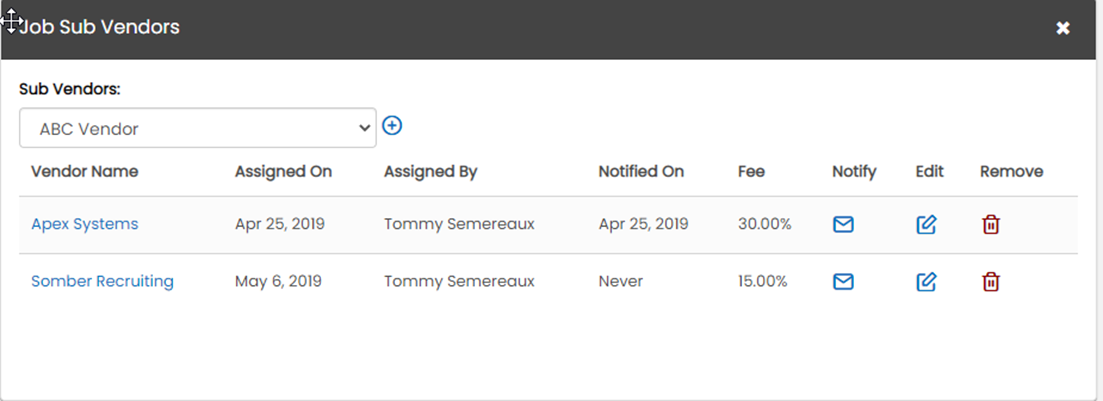Screen dimensions: 1103x401
Task: Edit the Apex Systems vendor entry
Action: [926, 224]
